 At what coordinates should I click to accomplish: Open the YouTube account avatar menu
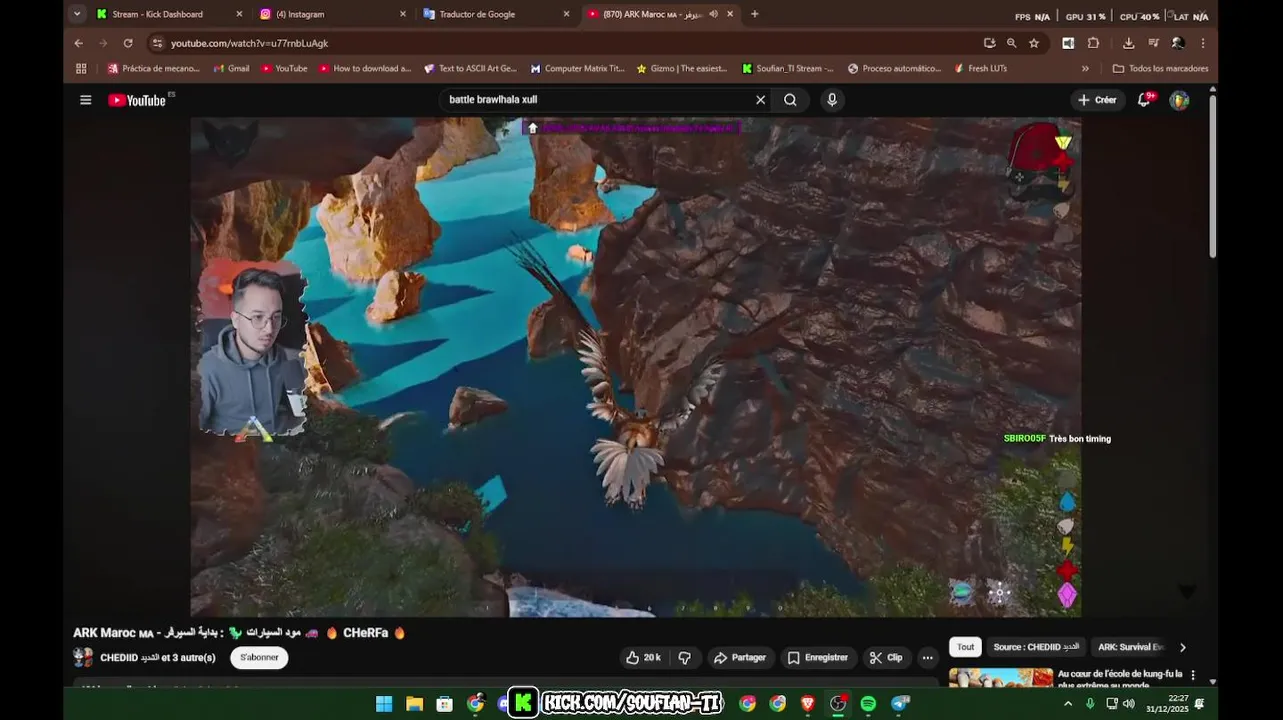[1179, 100]
